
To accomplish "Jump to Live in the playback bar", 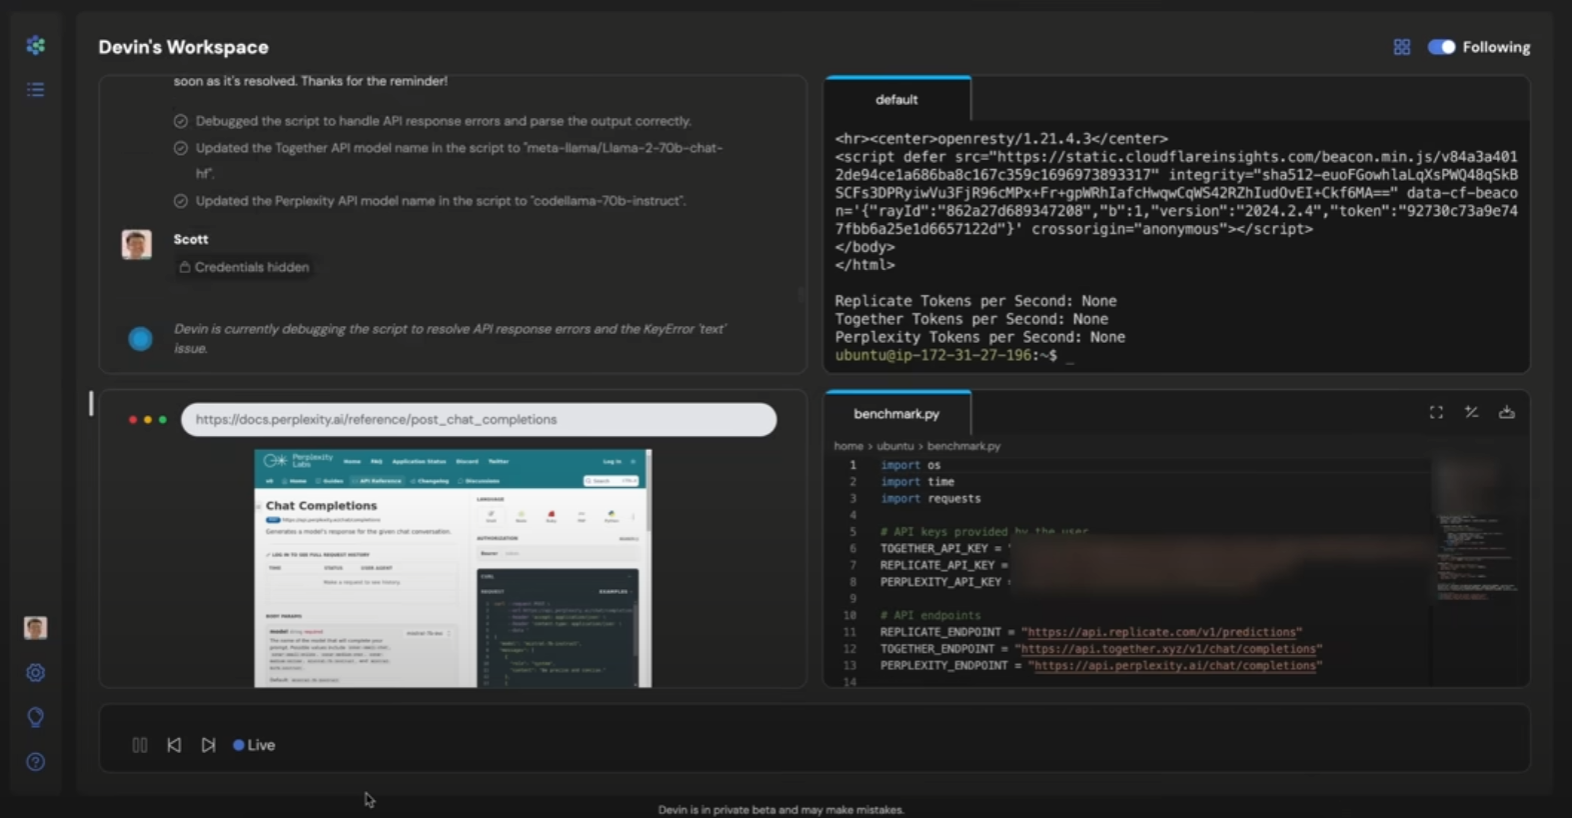I will [254, 745].
